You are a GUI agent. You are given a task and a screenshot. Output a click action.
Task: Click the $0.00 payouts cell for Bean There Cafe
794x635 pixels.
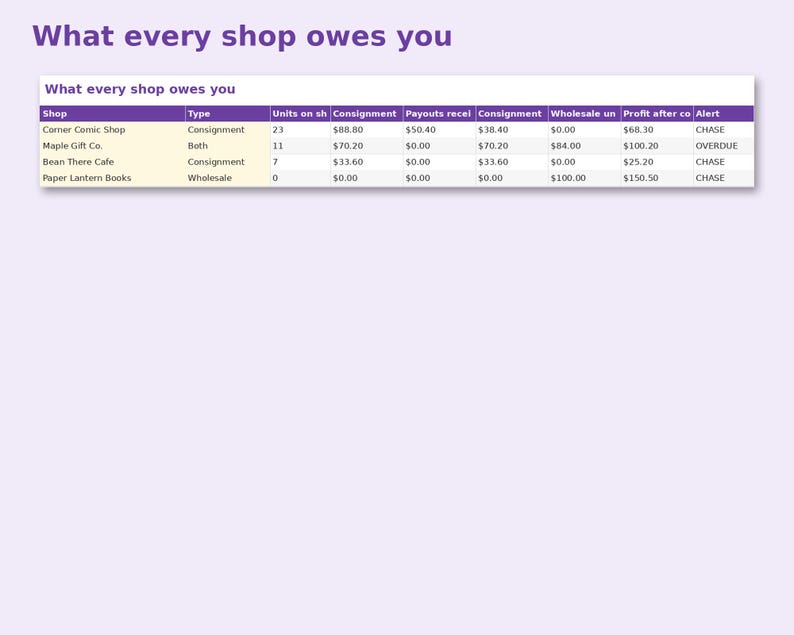[x=439, y=162]
